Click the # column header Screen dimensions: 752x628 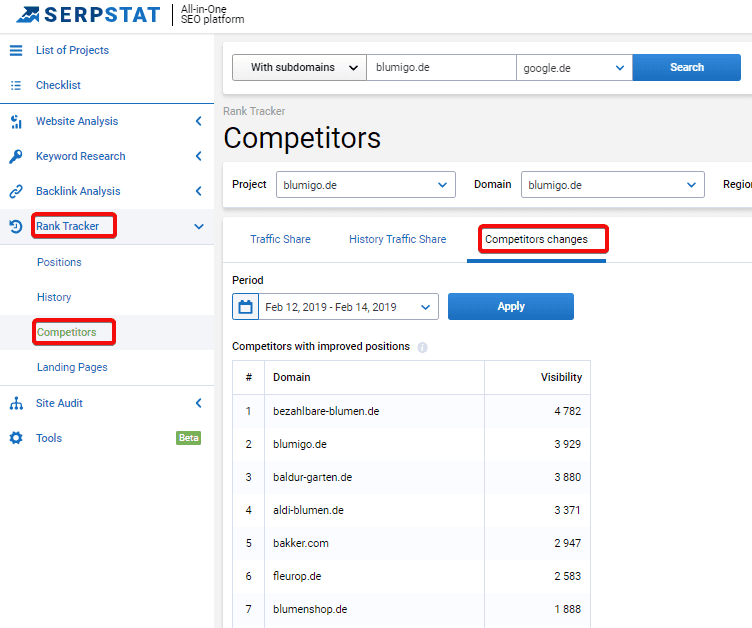pyautogui.click(x=248, y=378)
